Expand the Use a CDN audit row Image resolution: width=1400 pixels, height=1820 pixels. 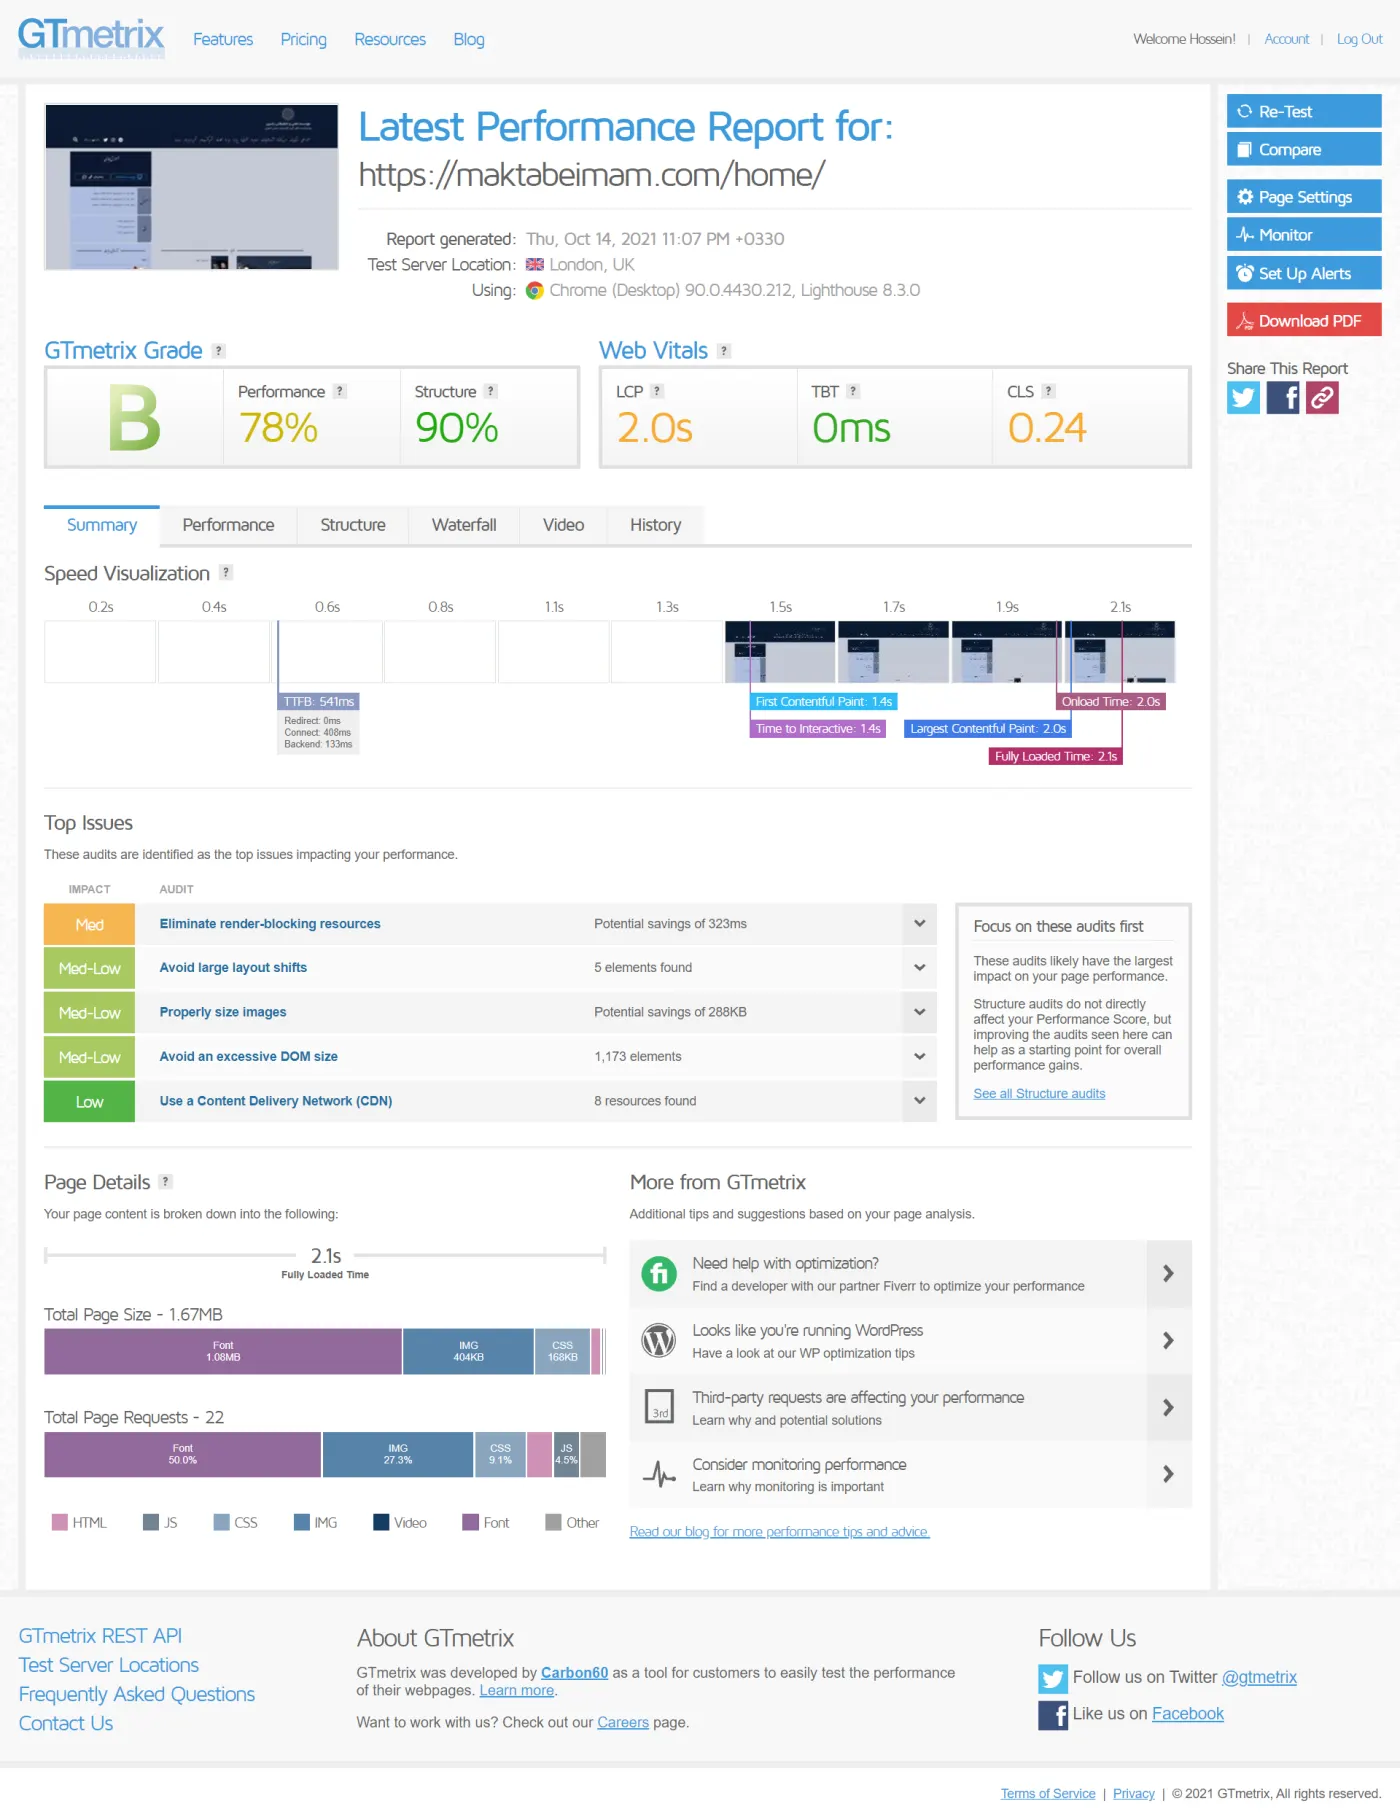919,1101
